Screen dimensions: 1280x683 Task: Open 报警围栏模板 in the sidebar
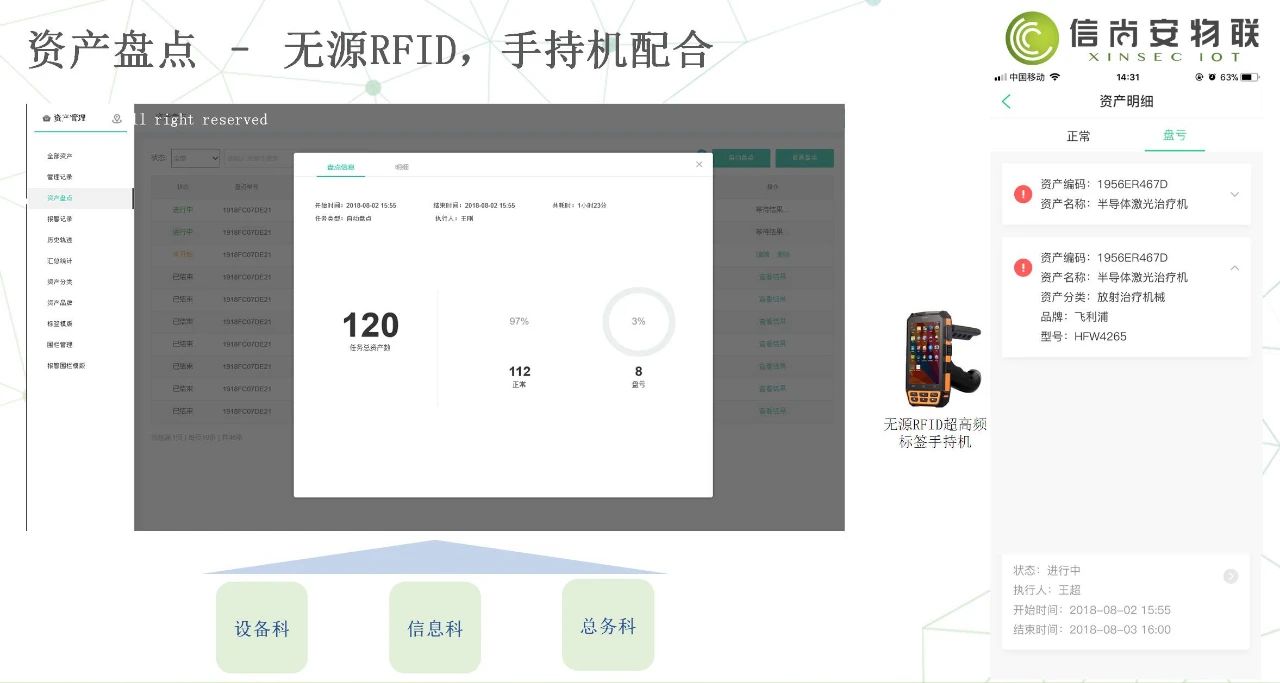[x=66, y=366]
